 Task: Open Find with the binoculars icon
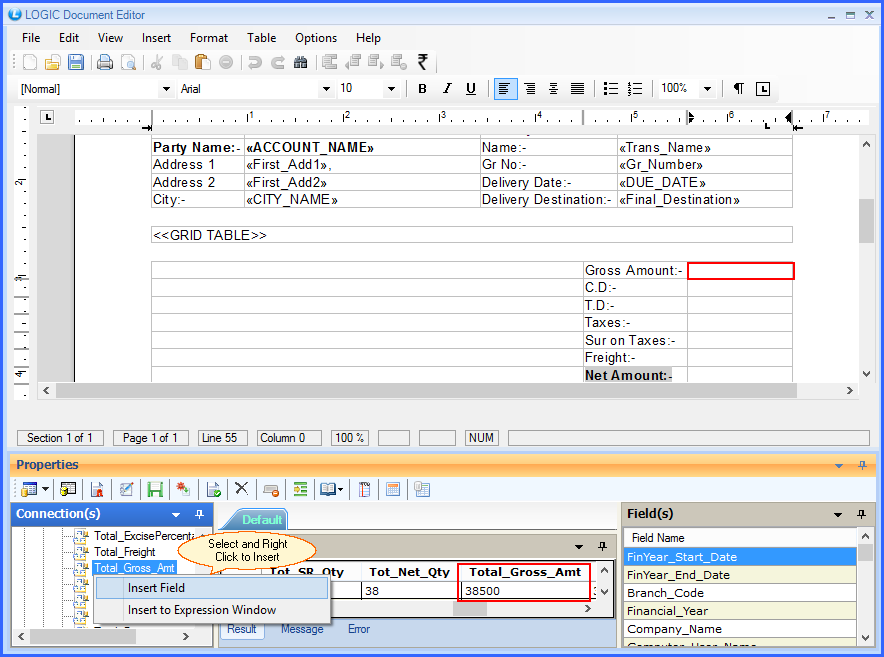(300, 61)
